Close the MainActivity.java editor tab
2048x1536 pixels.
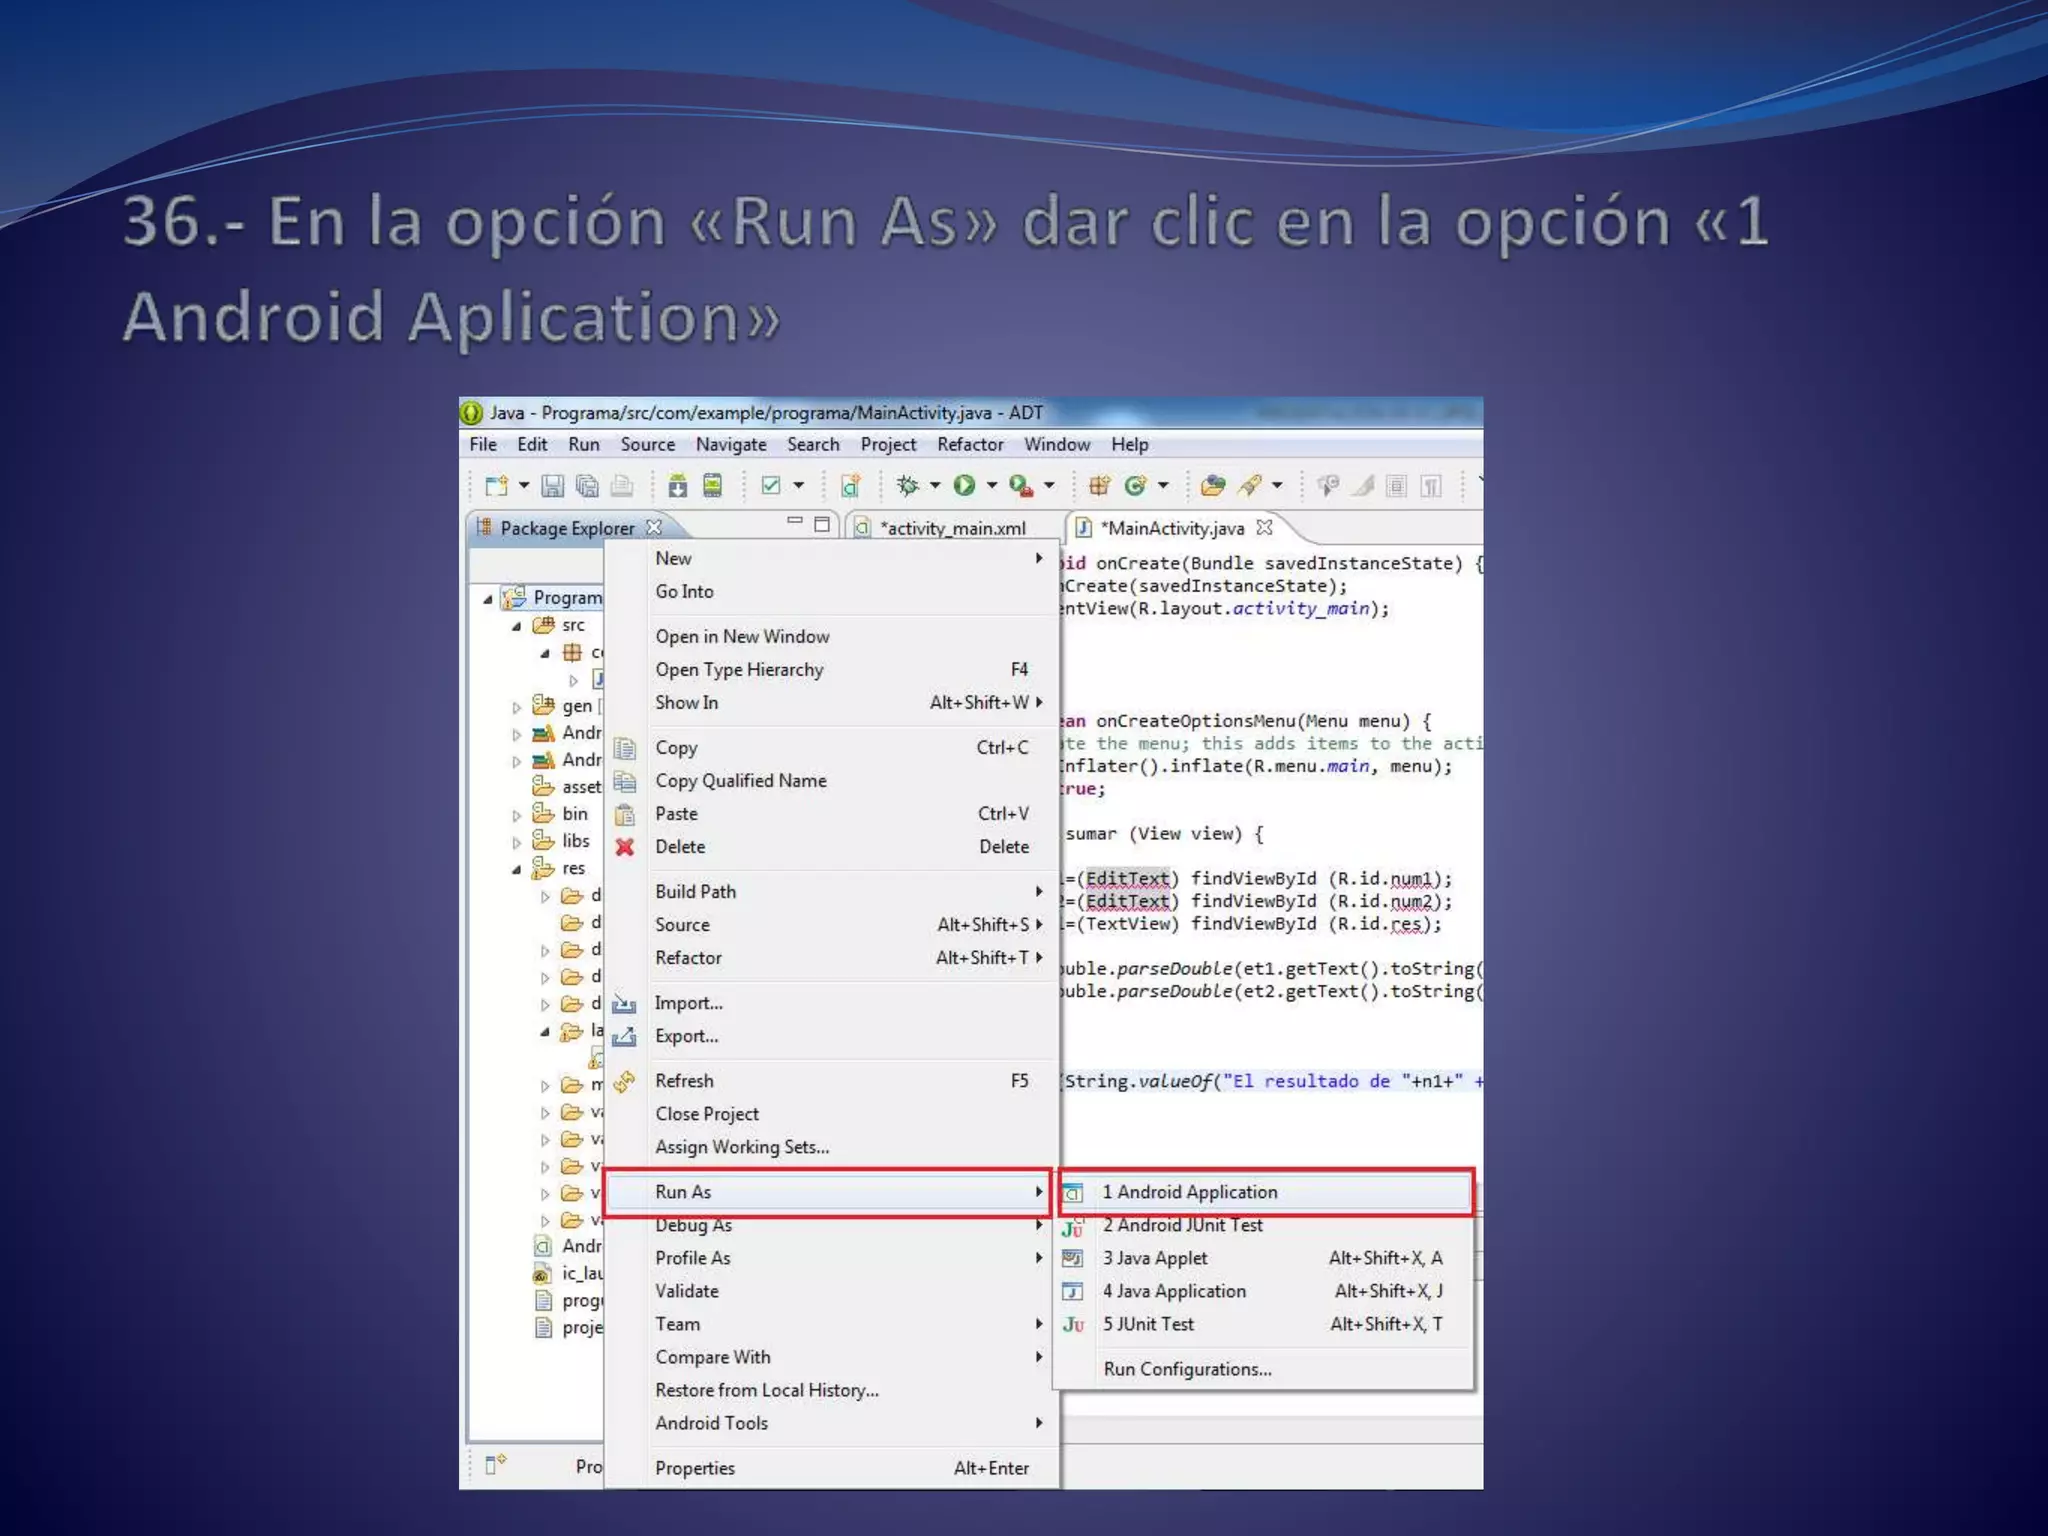(1265, 527)
